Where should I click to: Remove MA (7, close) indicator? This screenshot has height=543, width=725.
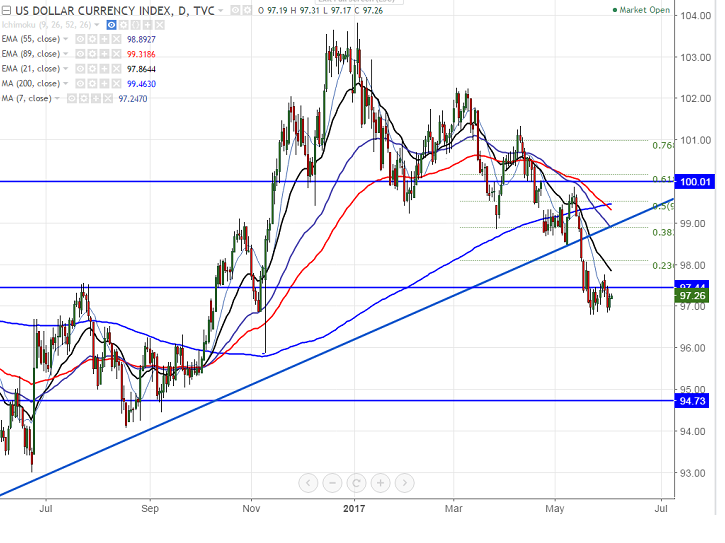(108, 99)
